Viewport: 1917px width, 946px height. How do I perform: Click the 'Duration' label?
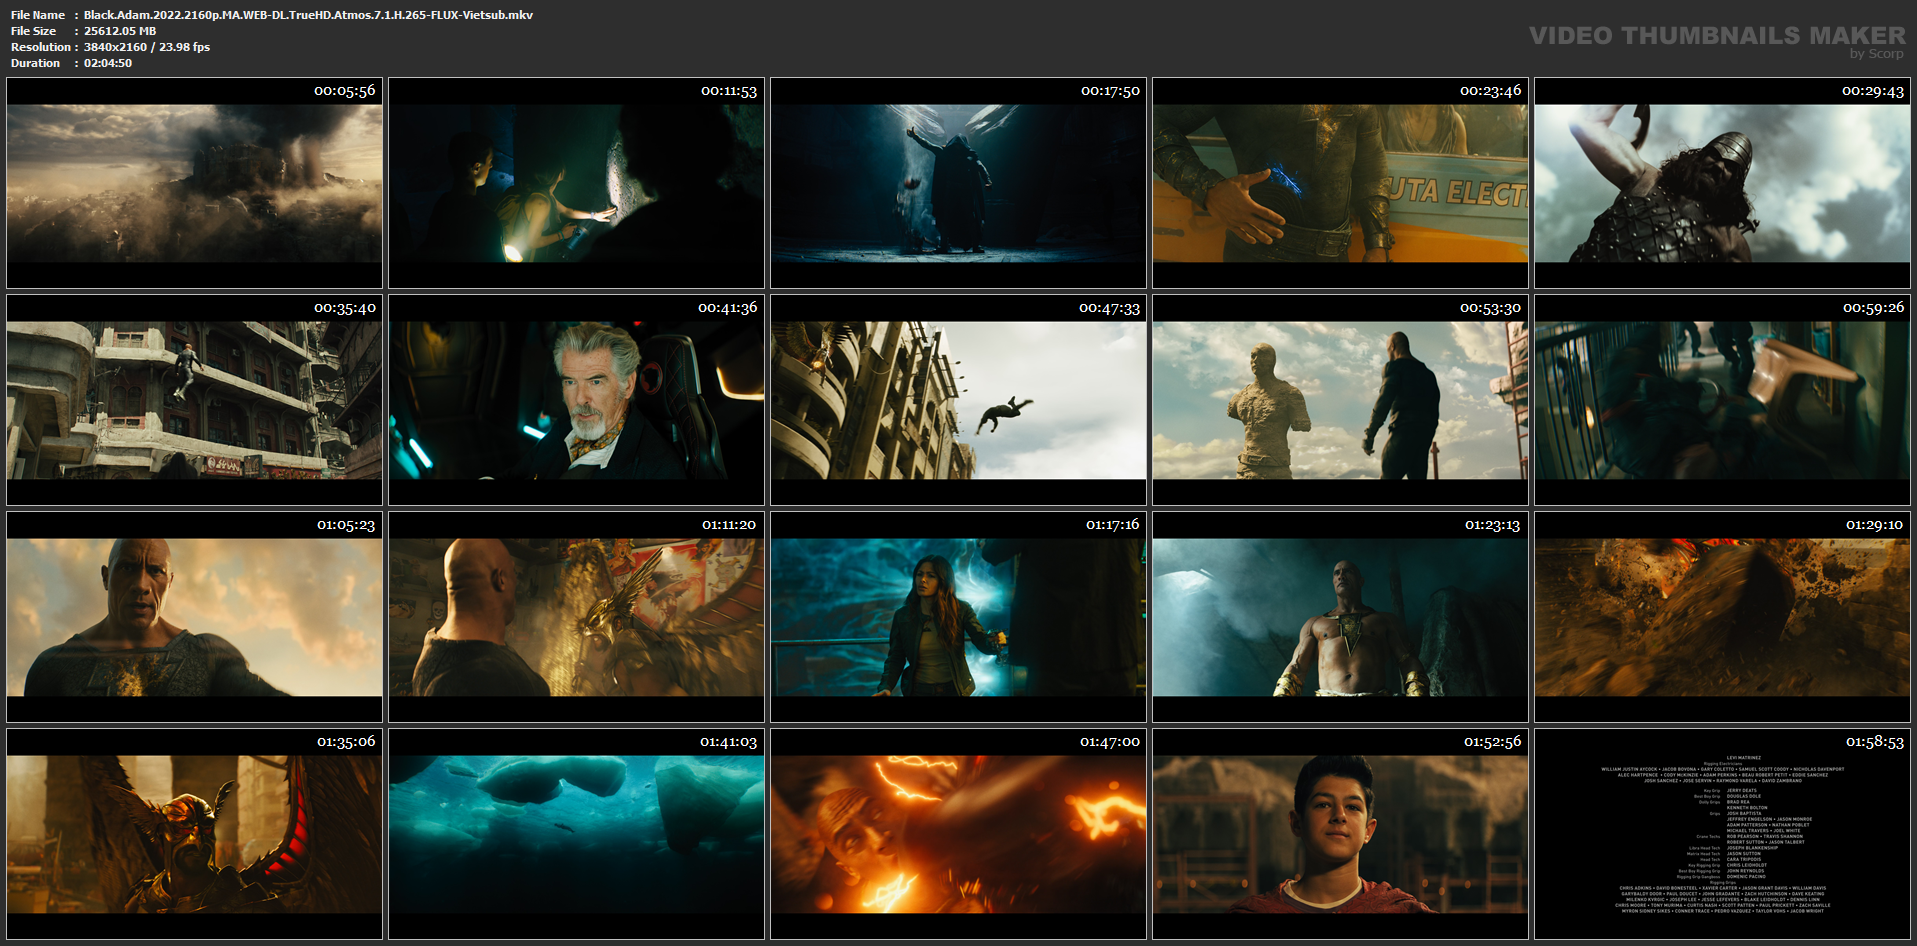[36, 63]
